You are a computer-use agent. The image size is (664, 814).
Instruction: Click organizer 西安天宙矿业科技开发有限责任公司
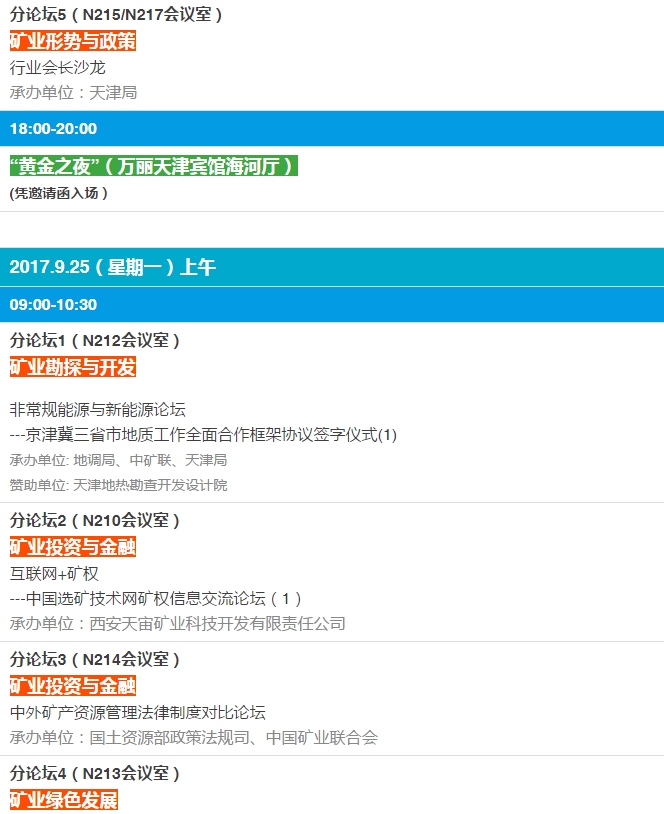(177, 623)
